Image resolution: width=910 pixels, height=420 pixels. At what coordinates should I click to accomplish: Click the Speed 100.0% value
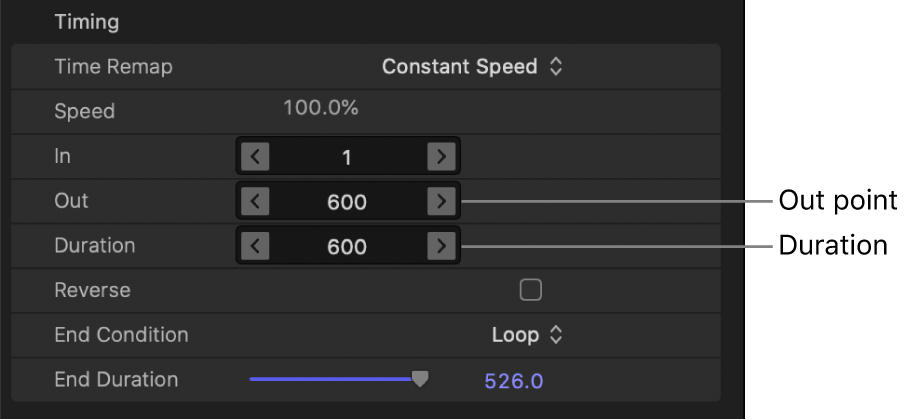click(x=320, y=108)
